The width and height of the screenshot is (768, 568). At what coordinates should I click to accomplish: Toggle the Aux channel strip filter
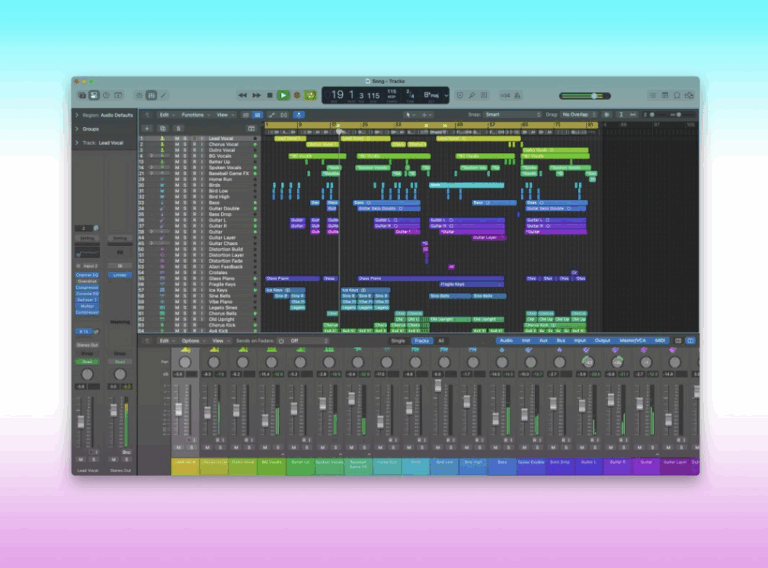[543, 340]
